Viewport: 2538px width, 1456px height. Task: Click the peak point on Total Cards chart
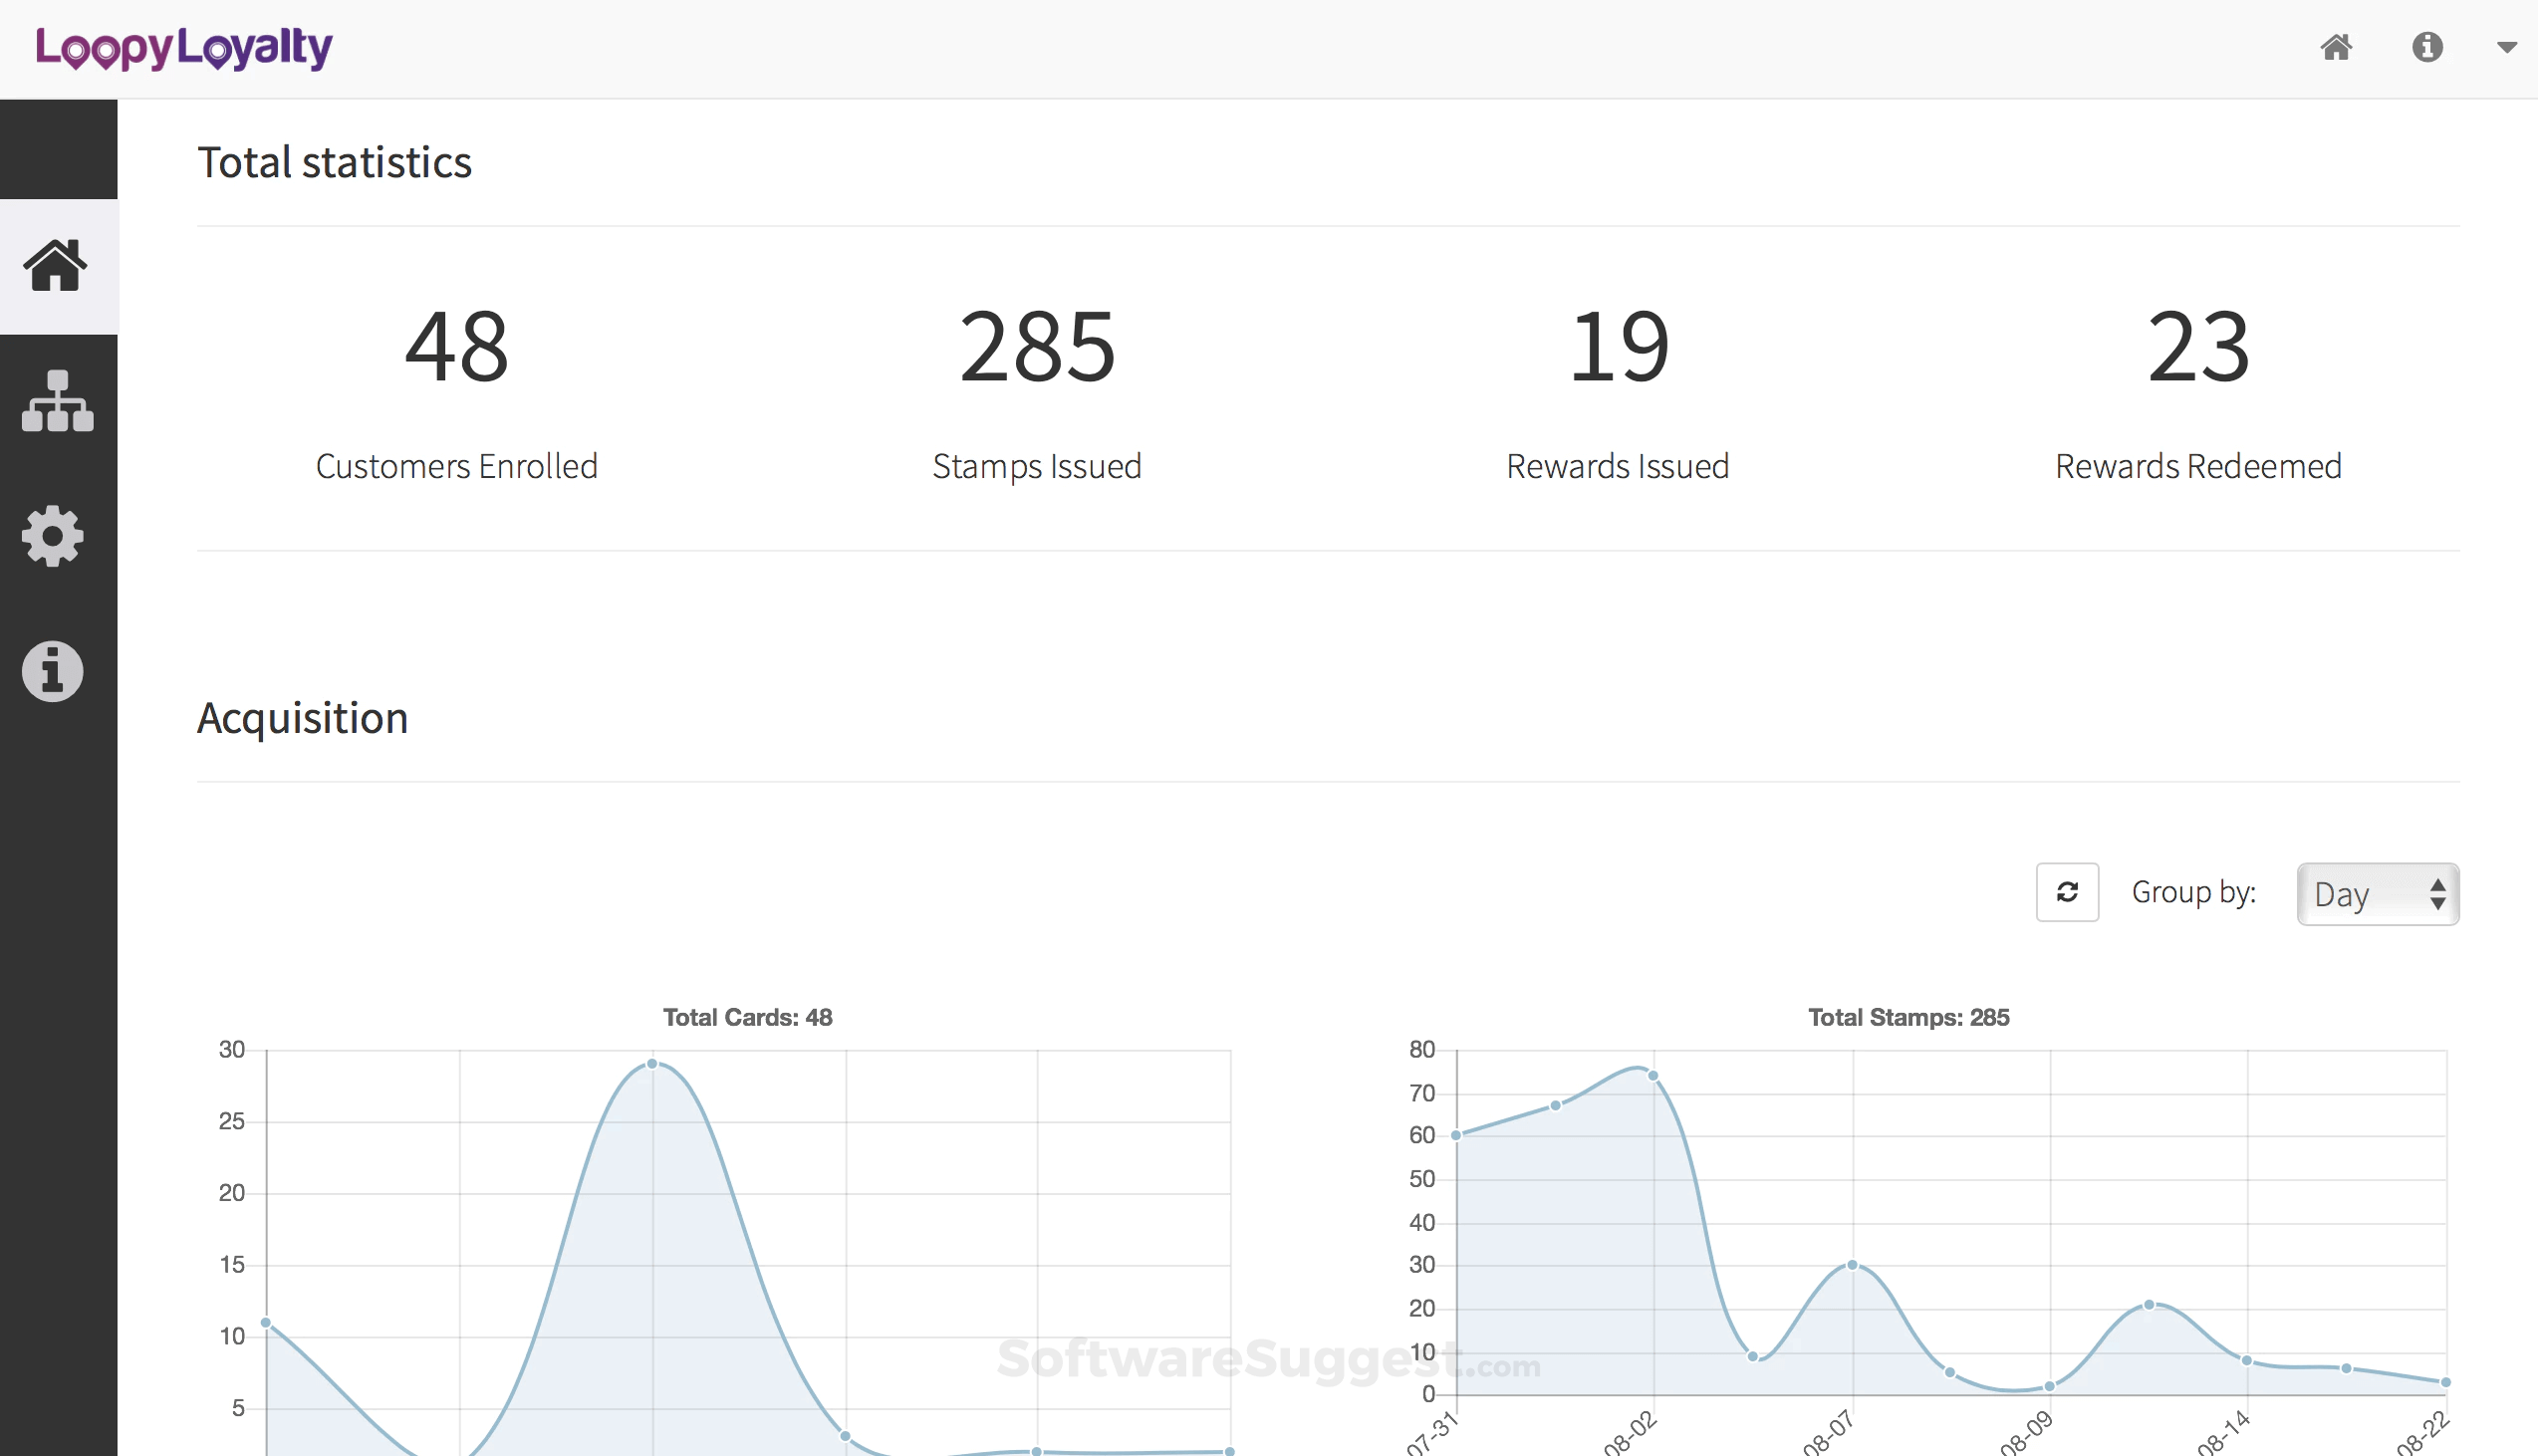652,1064
